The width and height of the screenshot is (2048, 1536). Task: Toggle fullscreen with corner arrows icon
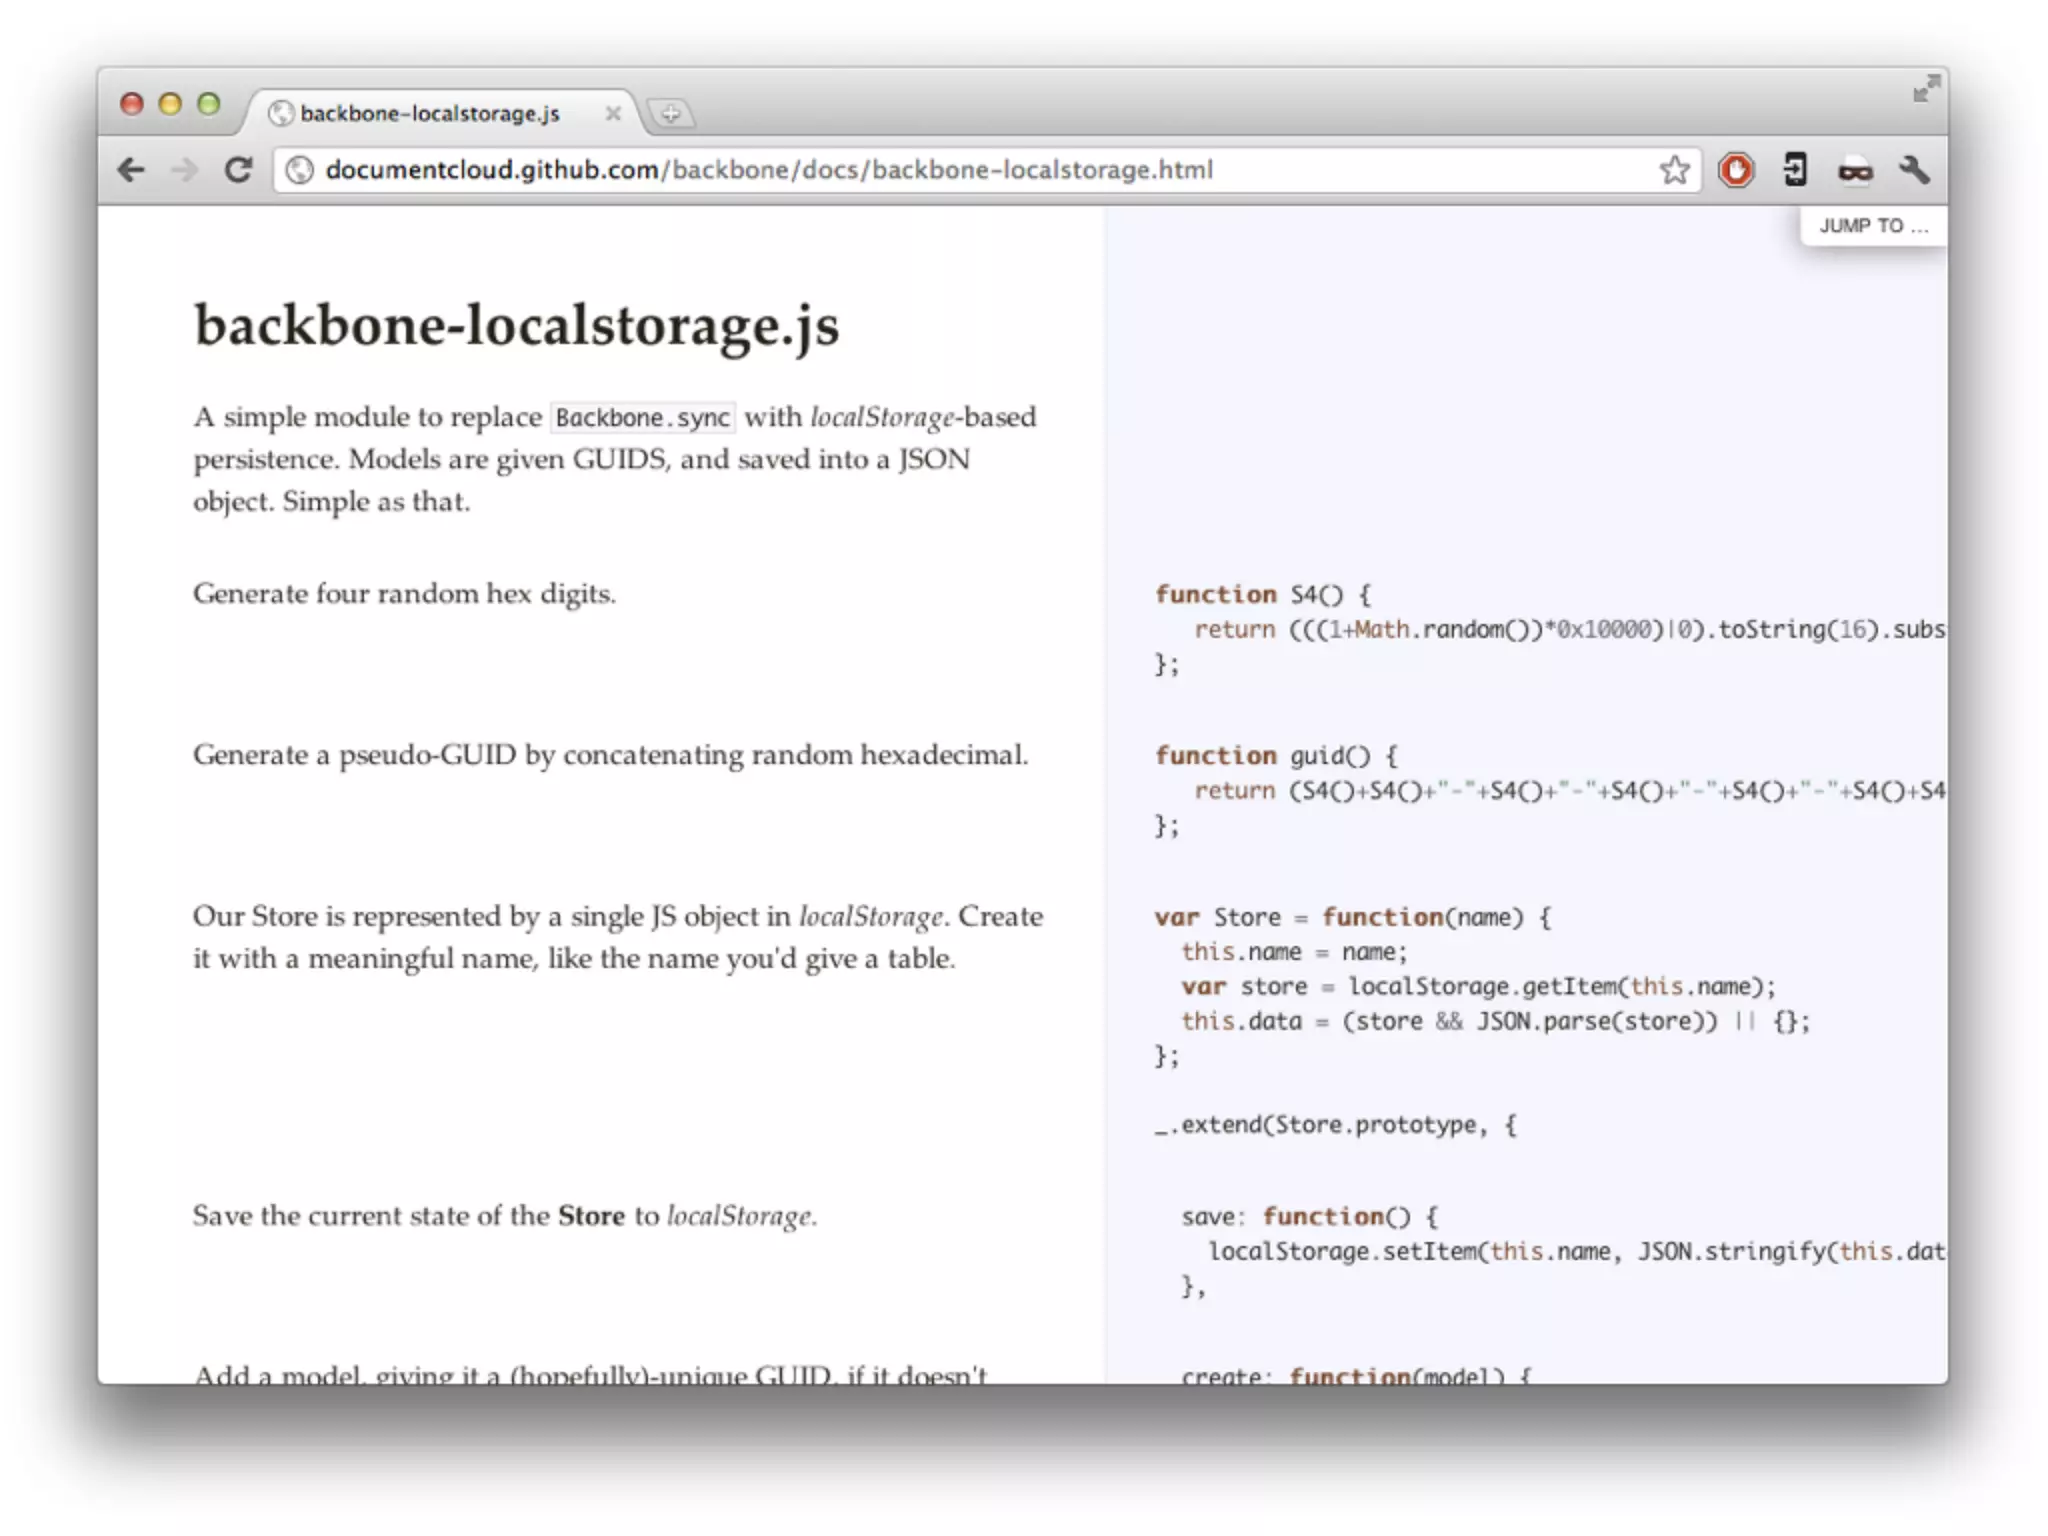tap(1926, 89)
